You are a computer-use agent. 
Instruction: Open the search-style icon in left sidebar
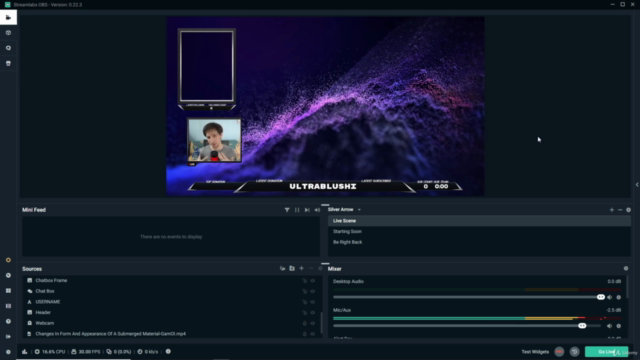(8, 48)
